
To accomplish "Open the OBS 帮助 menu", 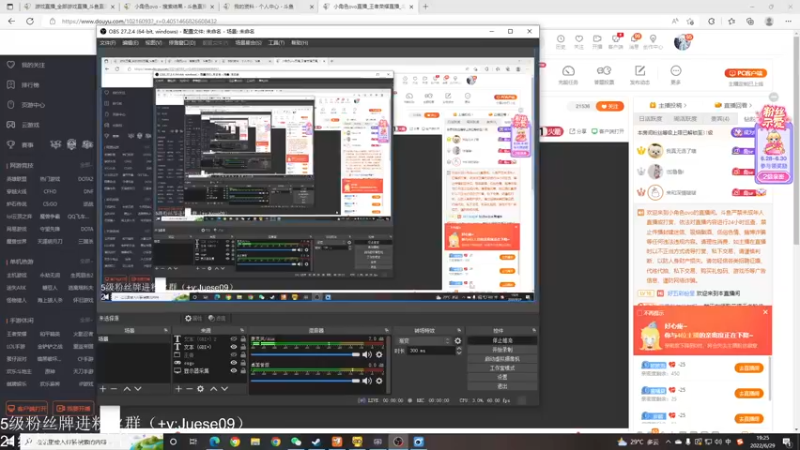I will point(299,43).
